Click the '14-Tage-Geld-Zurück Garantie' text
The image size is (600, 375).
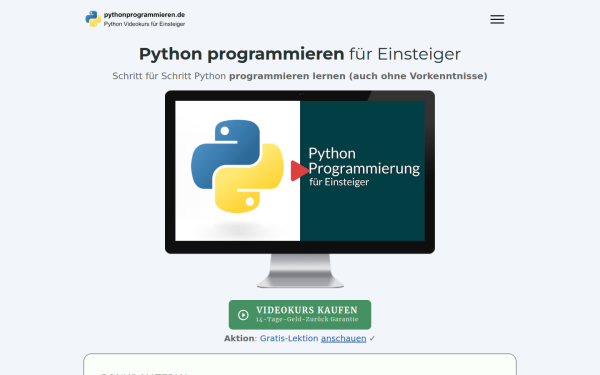point(307,320)
